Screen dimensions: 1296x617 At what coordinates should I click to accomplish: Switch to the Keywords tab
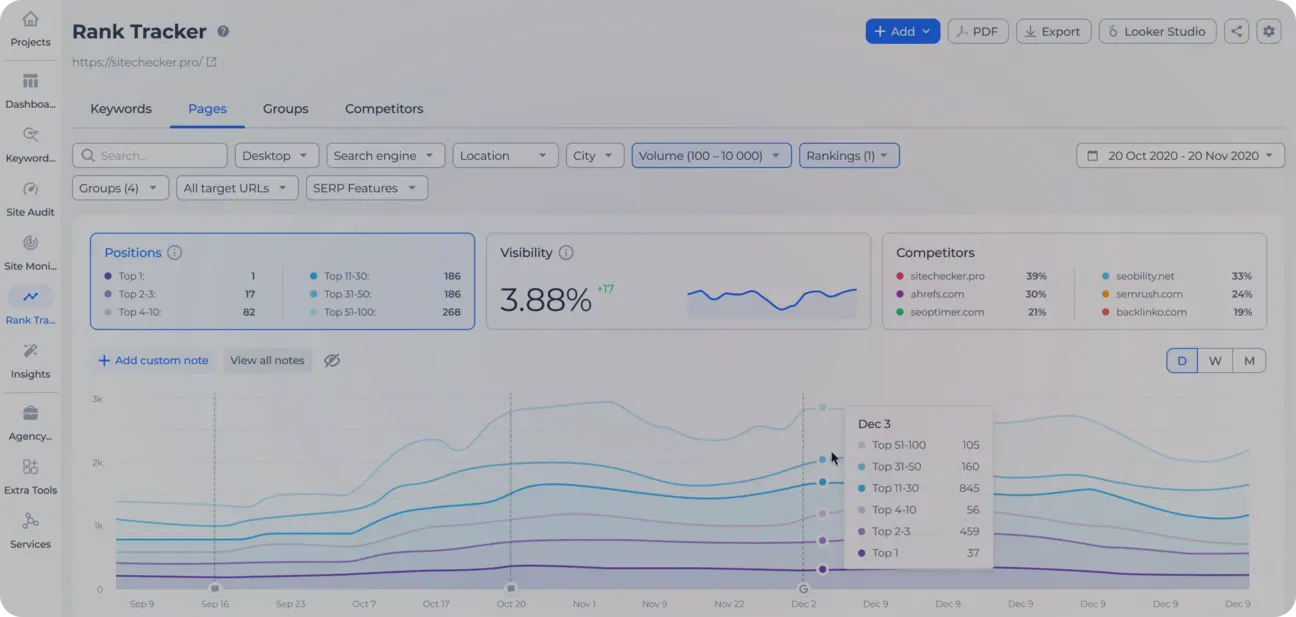tap(121, 109)
